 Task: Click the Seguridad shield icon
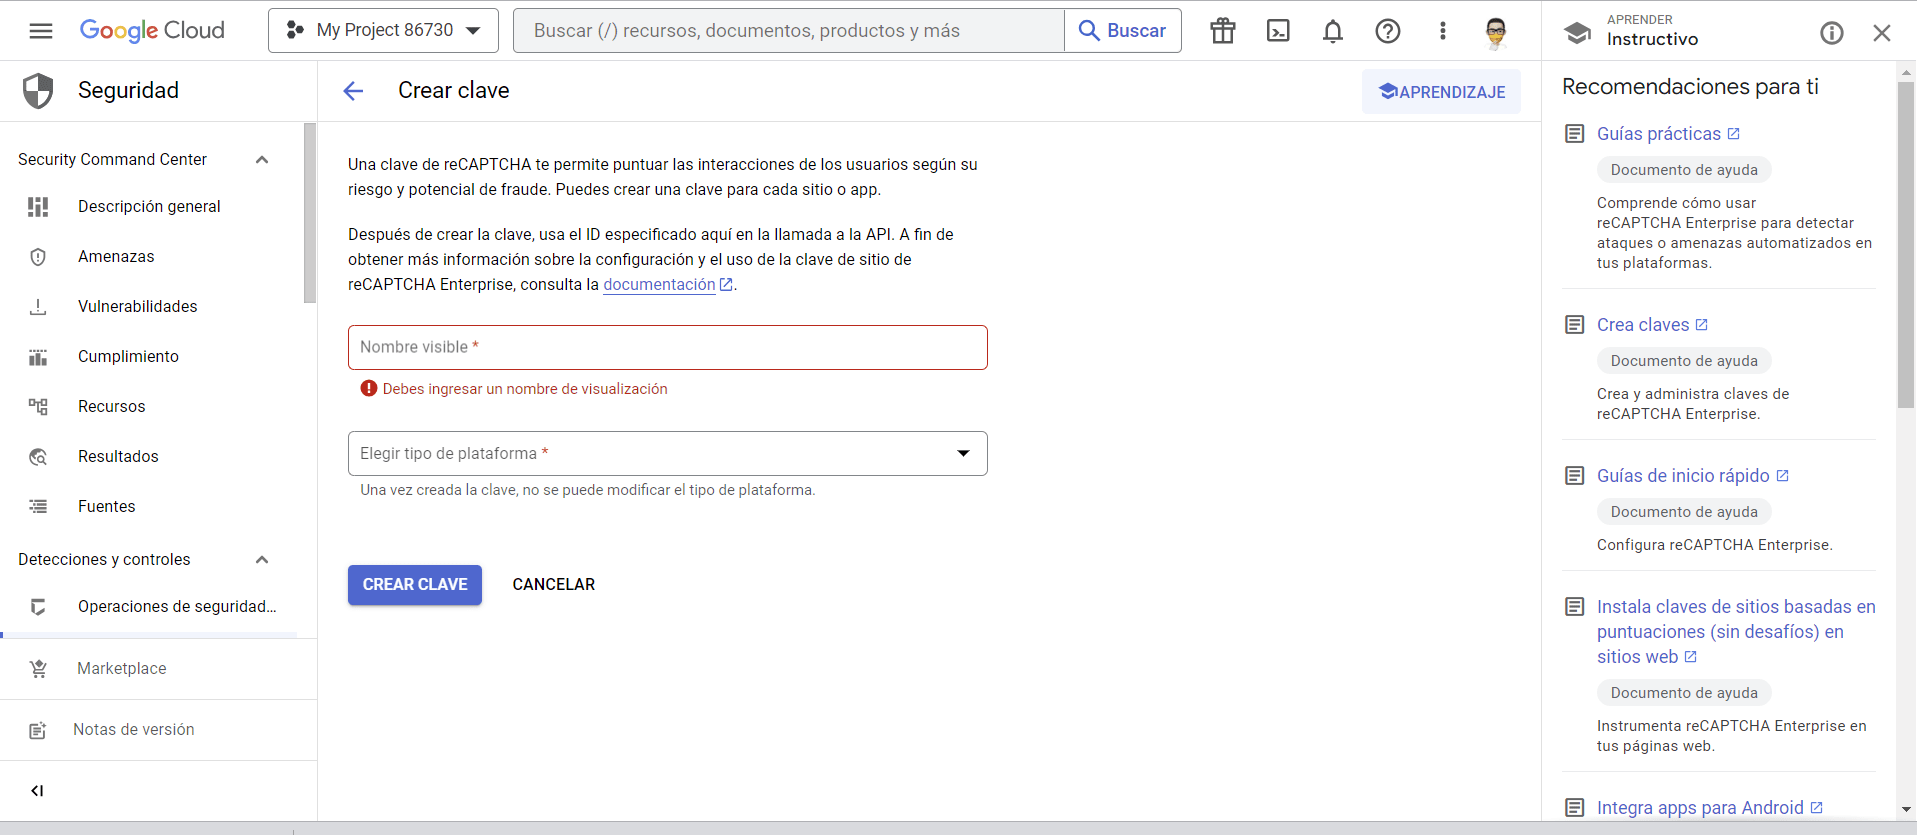38,91
